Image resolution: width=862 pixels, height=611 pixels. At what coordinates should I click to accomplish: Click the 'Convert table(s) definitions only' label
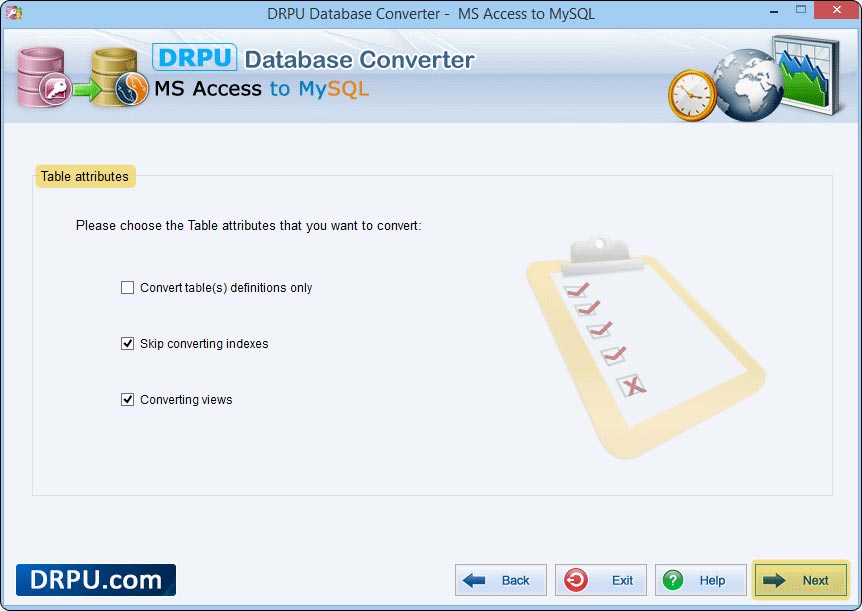(226, 288)
